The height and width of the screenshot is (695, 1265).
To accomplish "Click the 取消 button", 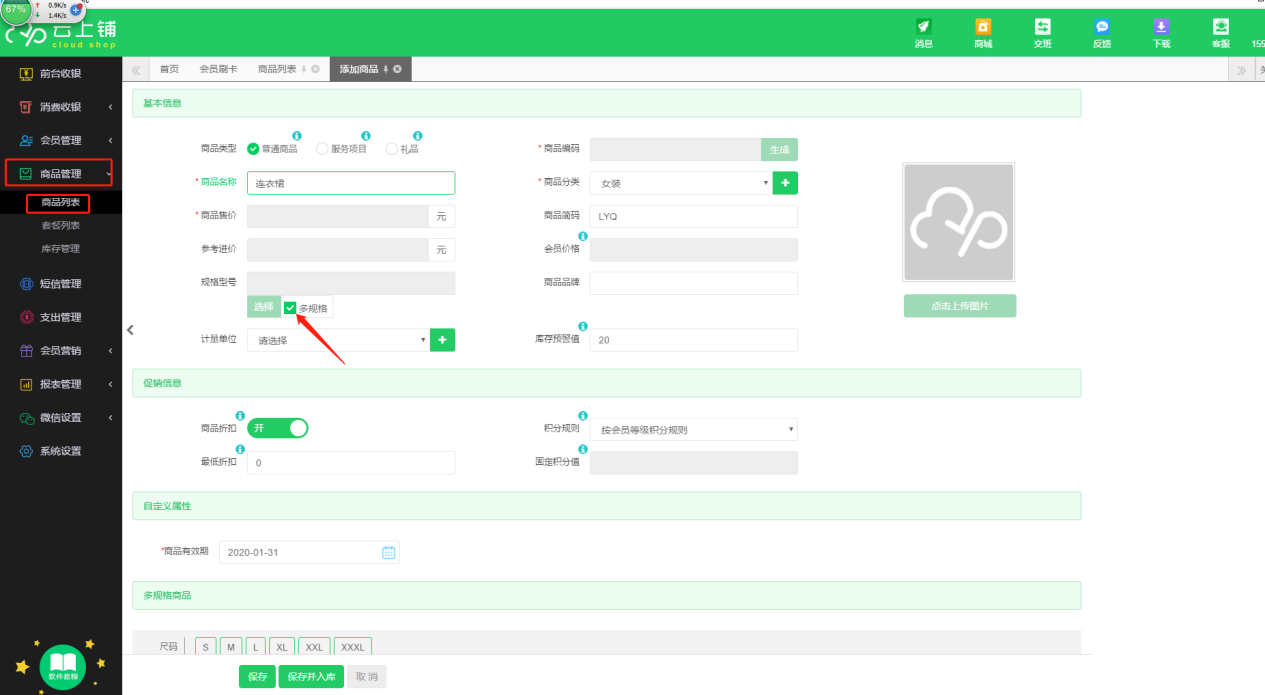I will click(x=366, y=677).
